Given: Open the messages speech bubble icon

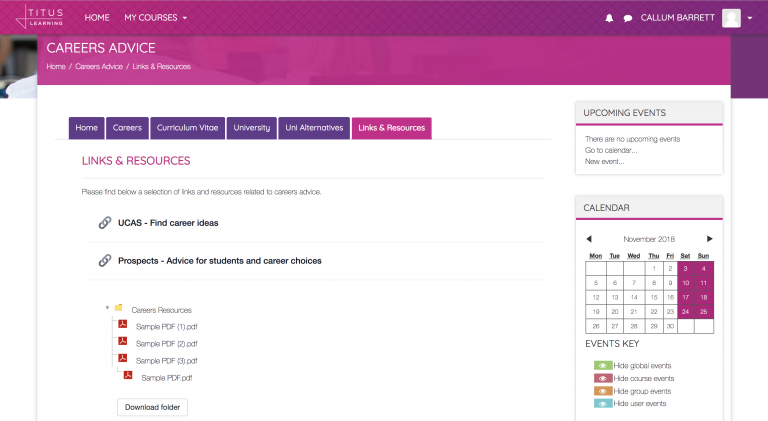Looking at the screenshot, I should point(628,18).
